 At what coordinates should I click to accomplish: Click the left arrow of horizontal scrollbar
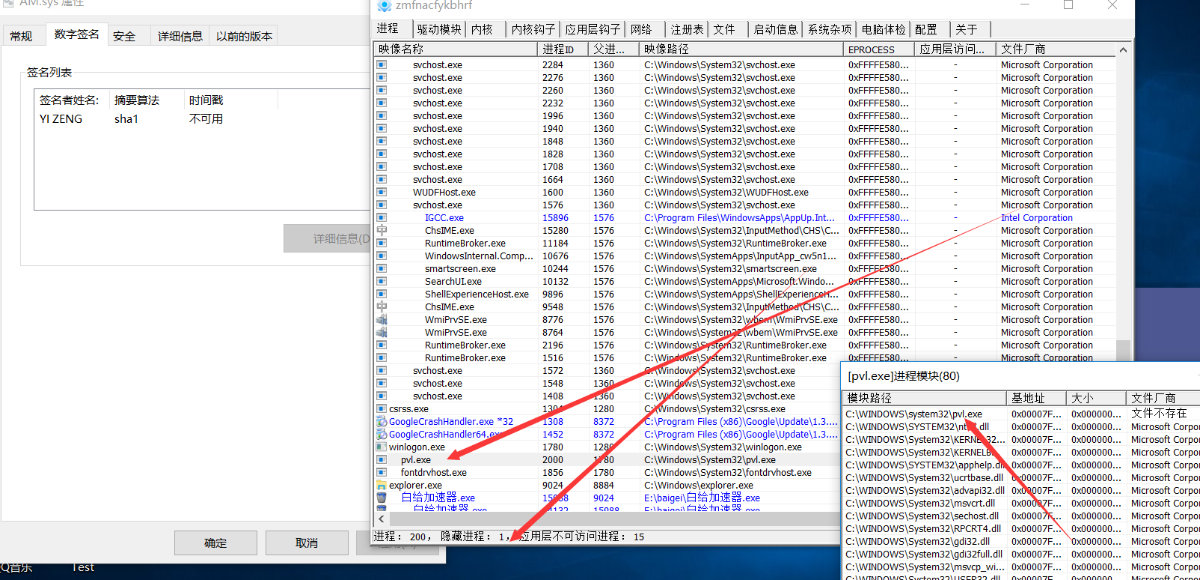coord(381,519)
